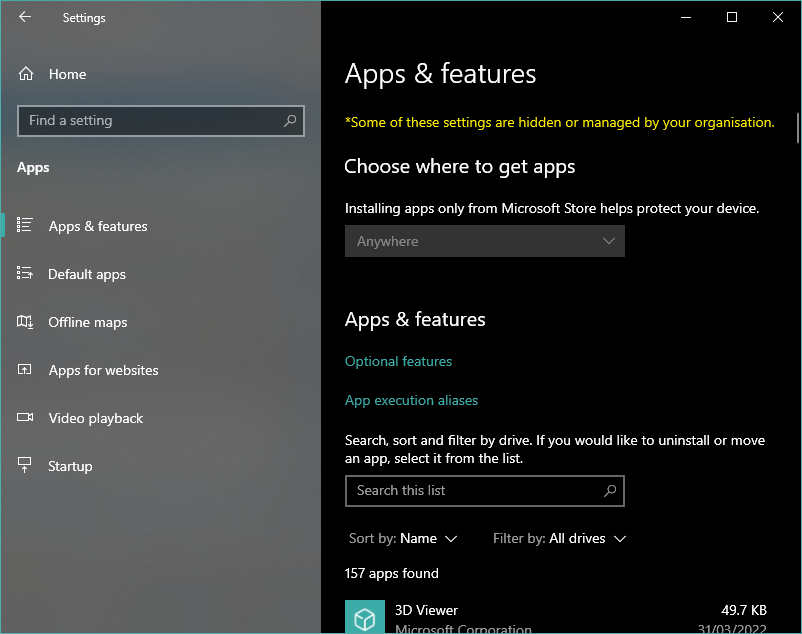Click the Apps for websites icon
802x634 pixels.
pos(26,370)
